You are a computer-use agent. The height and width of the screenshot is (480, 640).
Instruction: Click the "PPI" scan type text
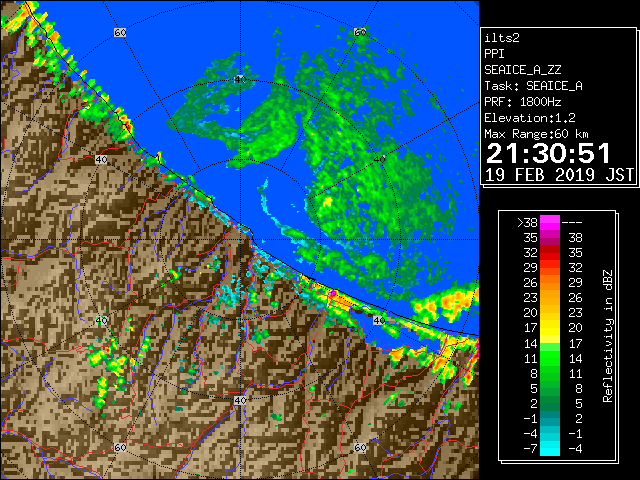(x=494, y=54)
